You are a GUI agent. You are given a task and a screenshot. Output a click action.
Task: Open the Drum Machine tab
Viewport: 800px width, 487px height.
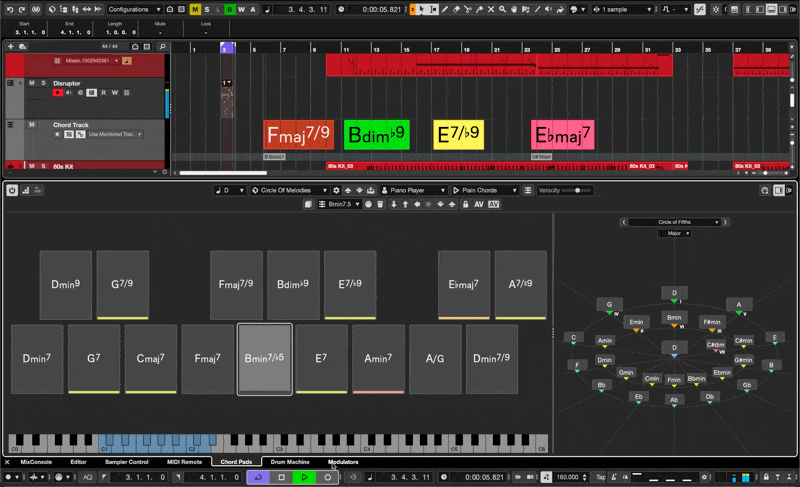tap(290, 462)
